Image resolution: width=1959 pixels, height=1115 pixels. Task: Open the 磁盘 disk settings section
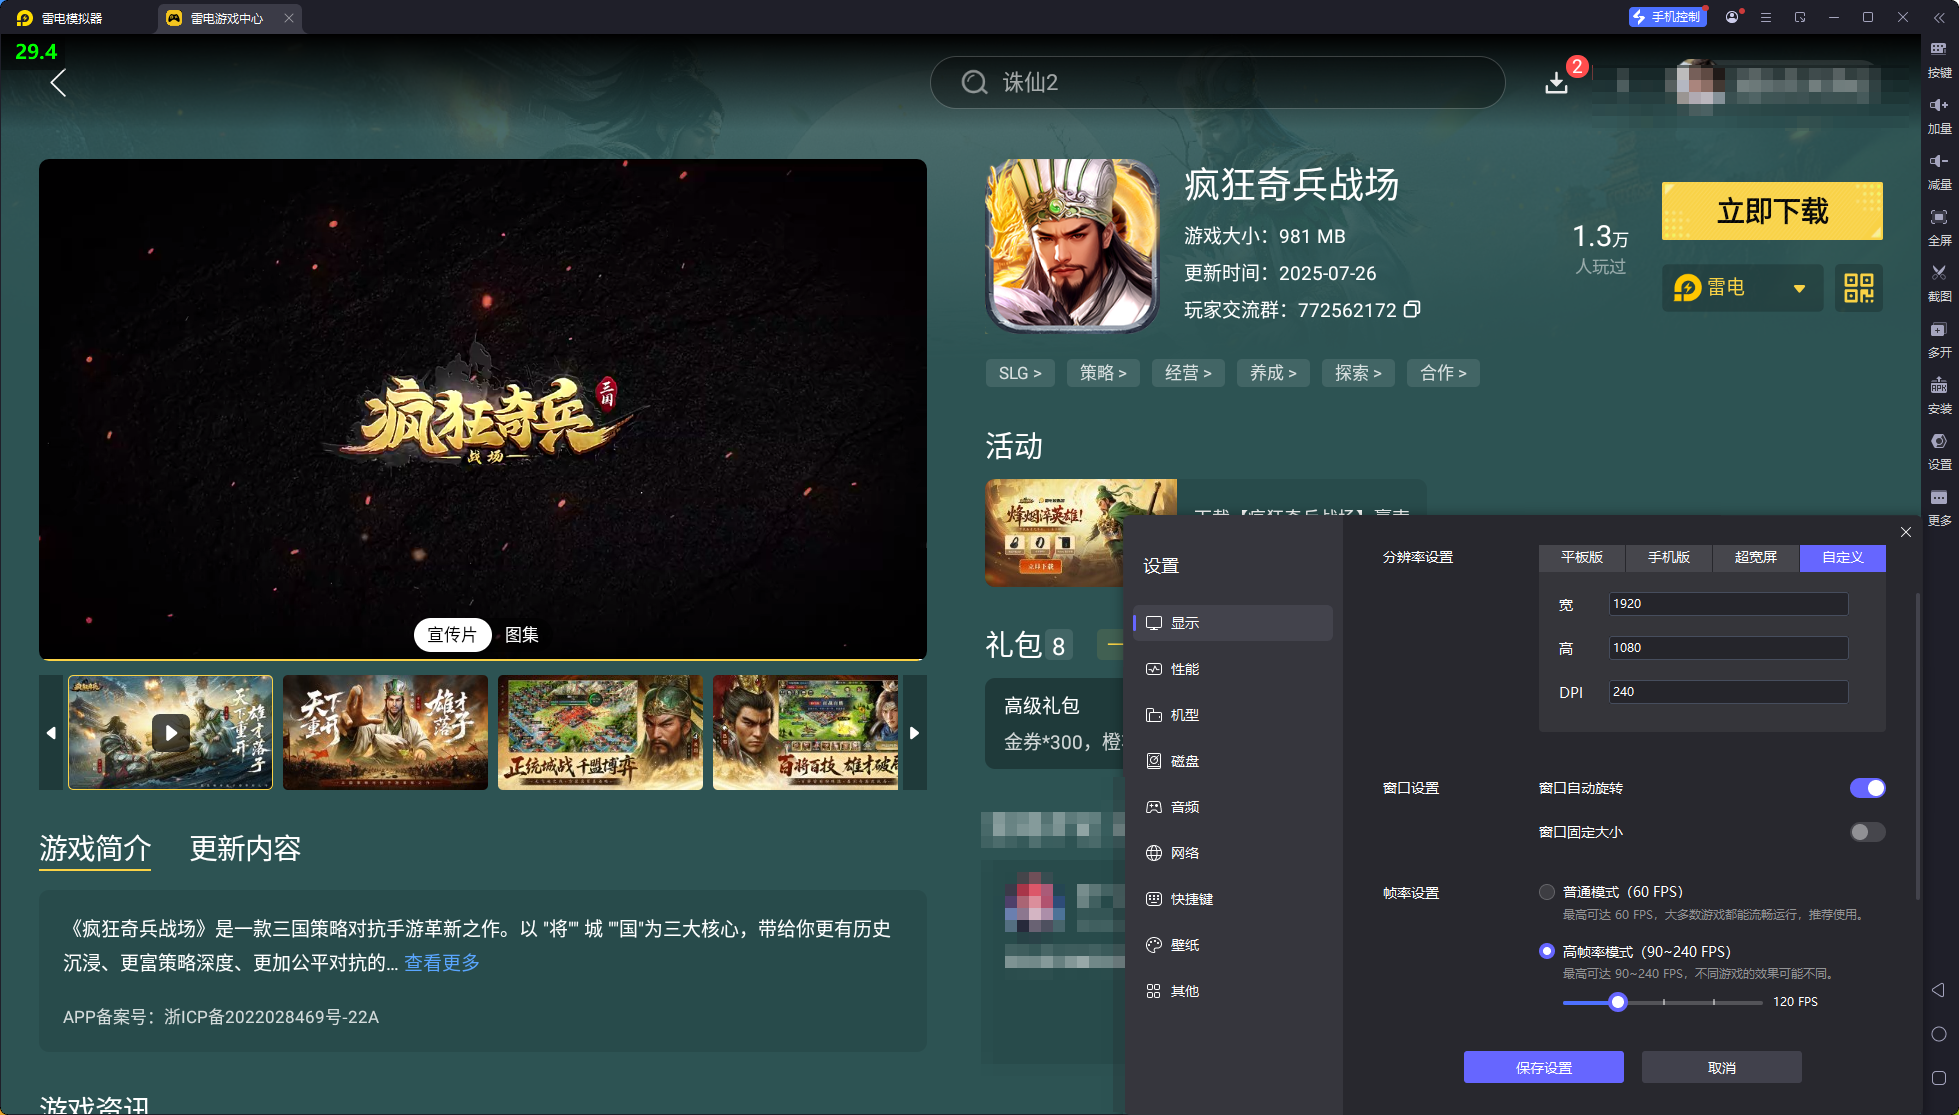tap(1233, 761)
